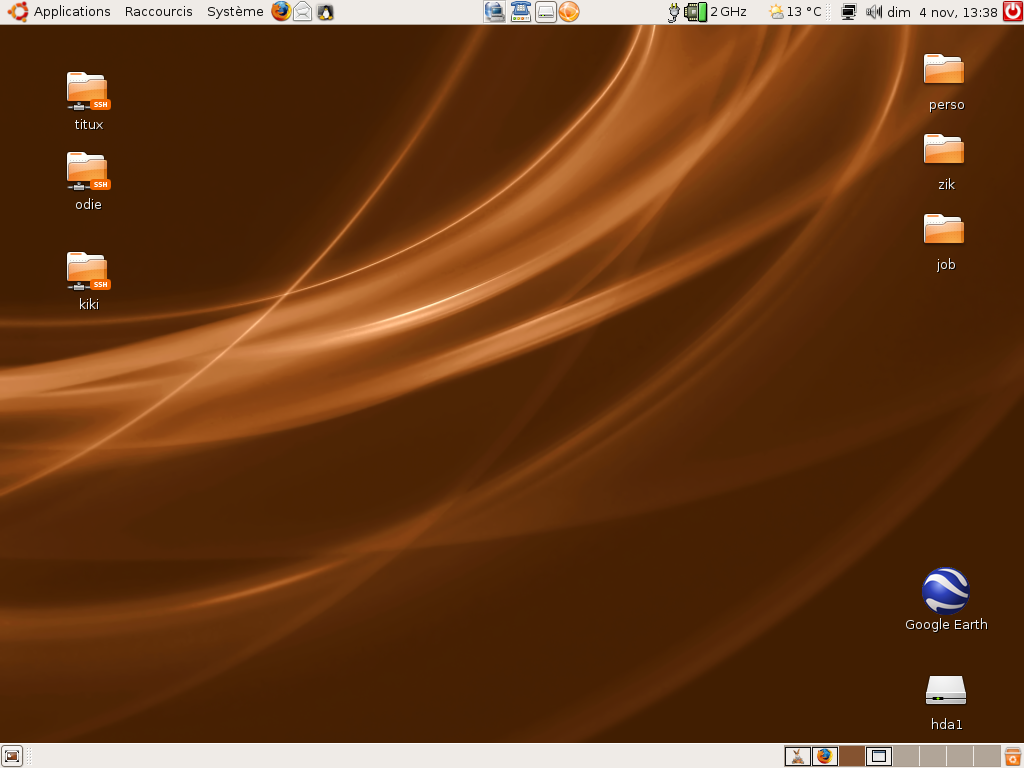Click the orange globe launcher icon
The height and width of the screenshot is (768, 1024).
[569, 12]
